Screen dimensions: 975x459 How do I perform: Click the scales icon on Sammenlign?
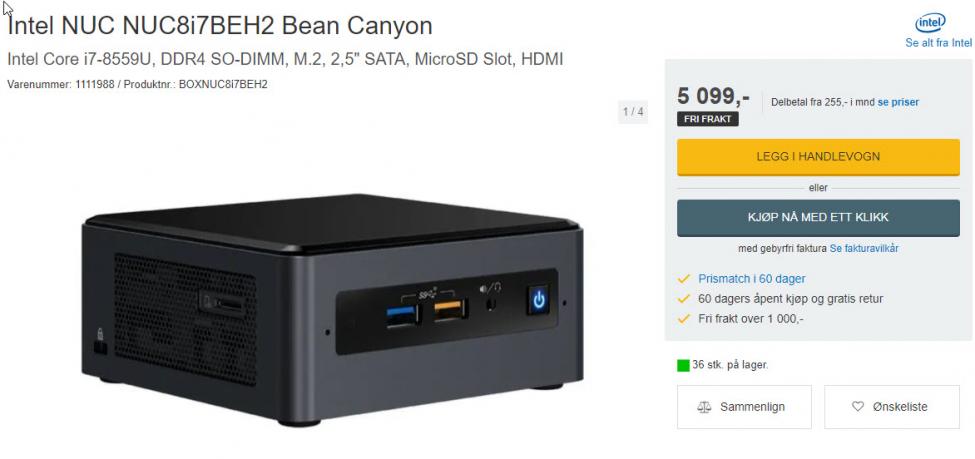pyautogui.click(x=704, y=407)
